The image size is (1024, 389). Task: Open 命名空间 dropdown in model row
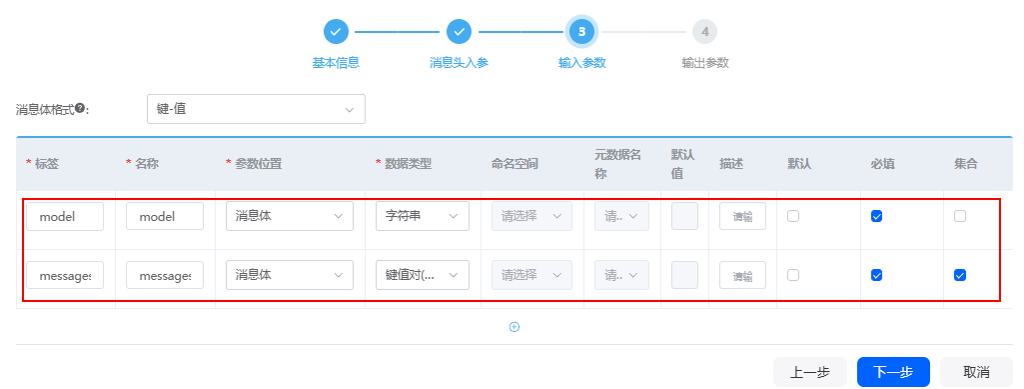point(532,216)
